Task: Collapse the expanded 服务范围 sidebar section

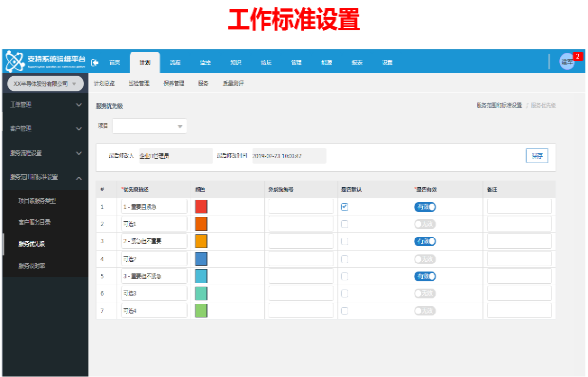Action: (45, 177)
